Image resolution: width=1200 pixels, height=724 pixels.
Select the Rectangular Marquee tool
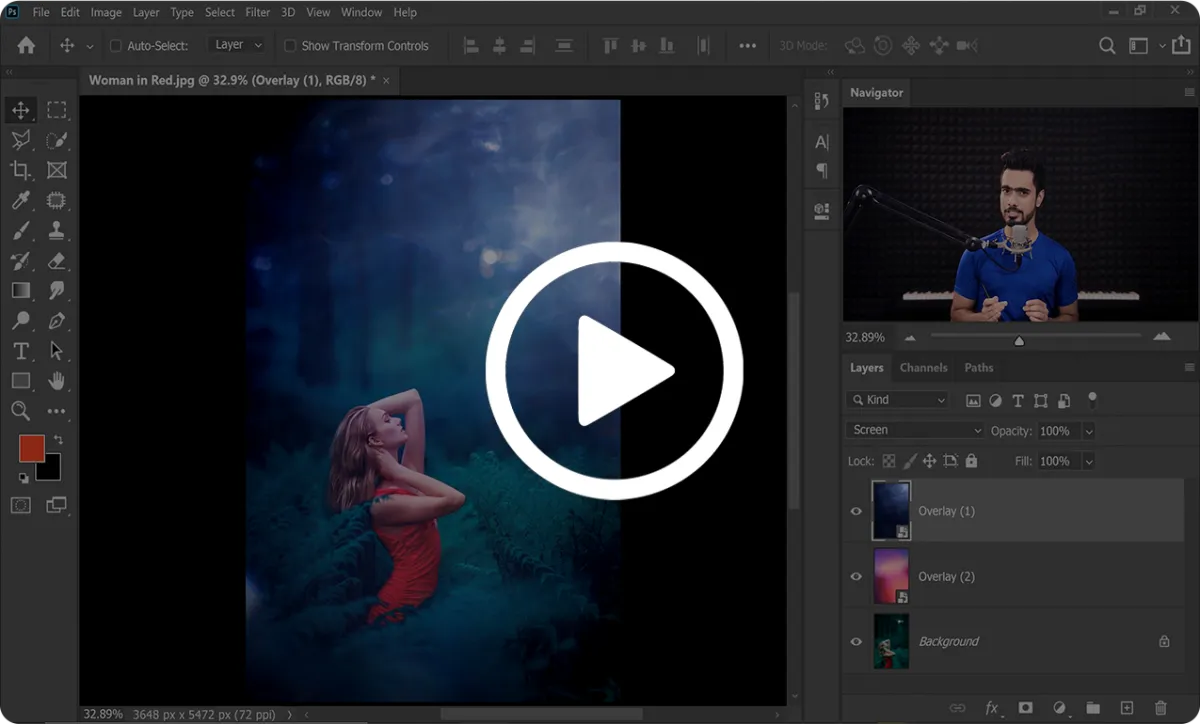coord(57,110)
